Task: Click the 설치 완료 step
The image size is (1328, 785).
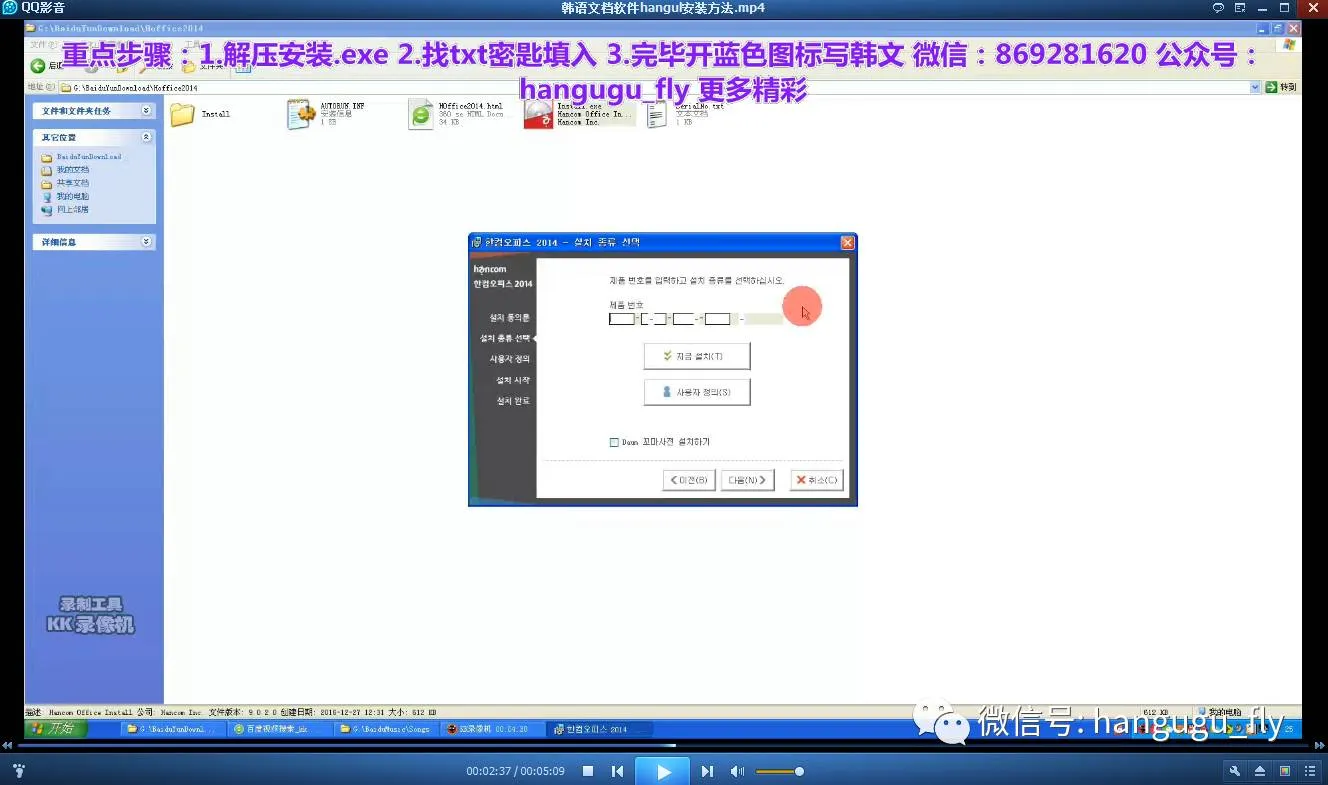Action: click(513, 401)
